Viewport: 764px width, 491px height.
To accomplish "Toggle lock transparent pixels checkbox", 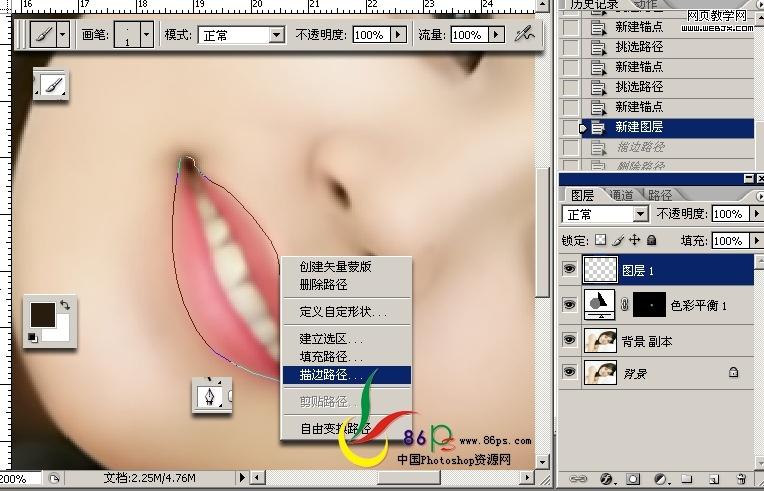I will coord(601,240).
